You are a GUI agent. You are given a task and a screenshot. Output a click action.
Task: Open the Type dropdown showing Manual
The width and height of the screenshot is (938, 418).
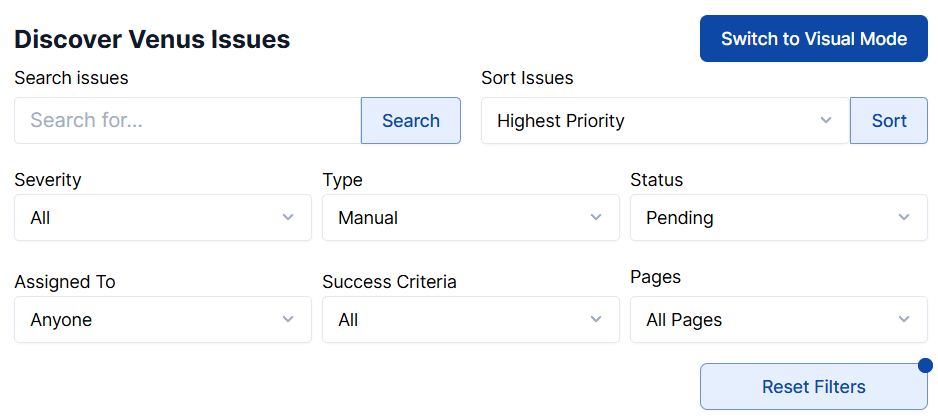coord(470,218)
